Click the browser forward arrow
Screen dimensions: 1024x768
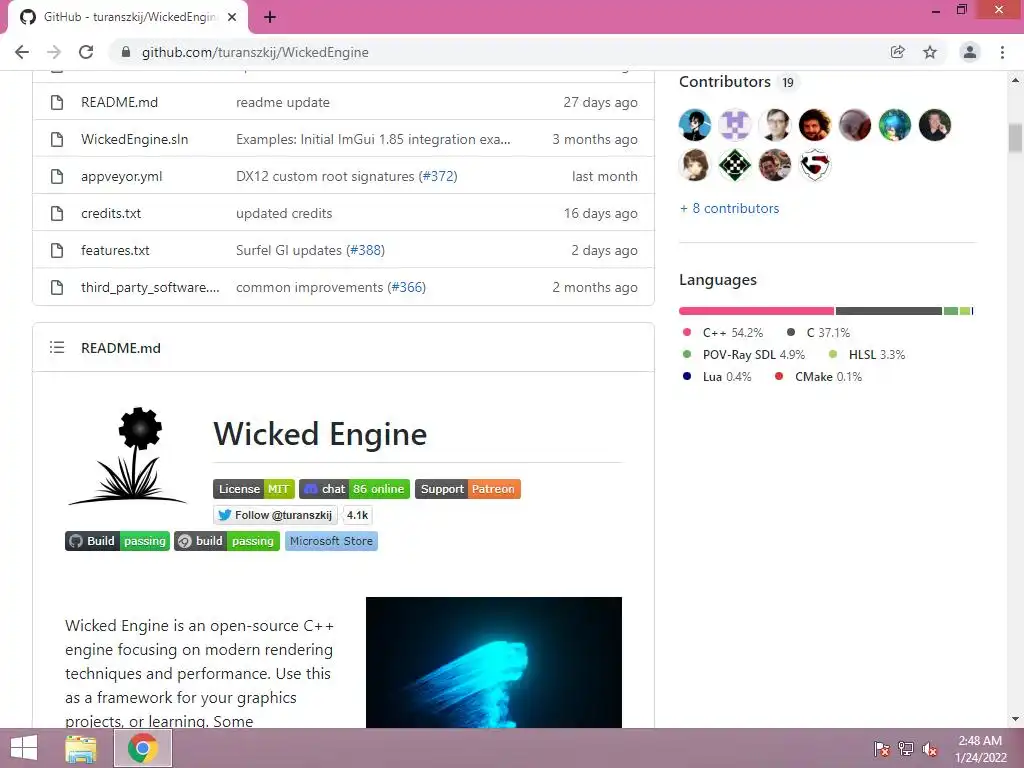tap(54, 52)
